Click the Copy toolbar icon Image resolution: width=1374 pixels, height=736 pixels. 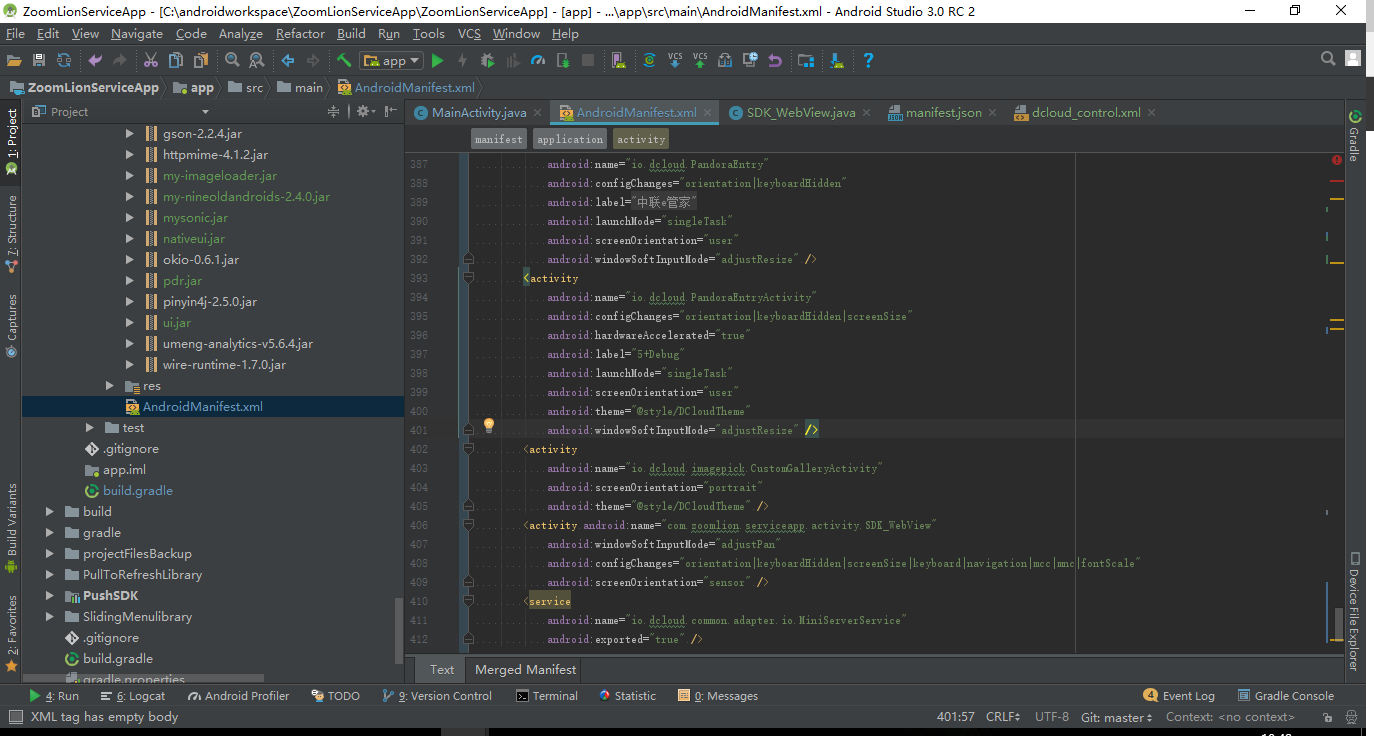175,61
